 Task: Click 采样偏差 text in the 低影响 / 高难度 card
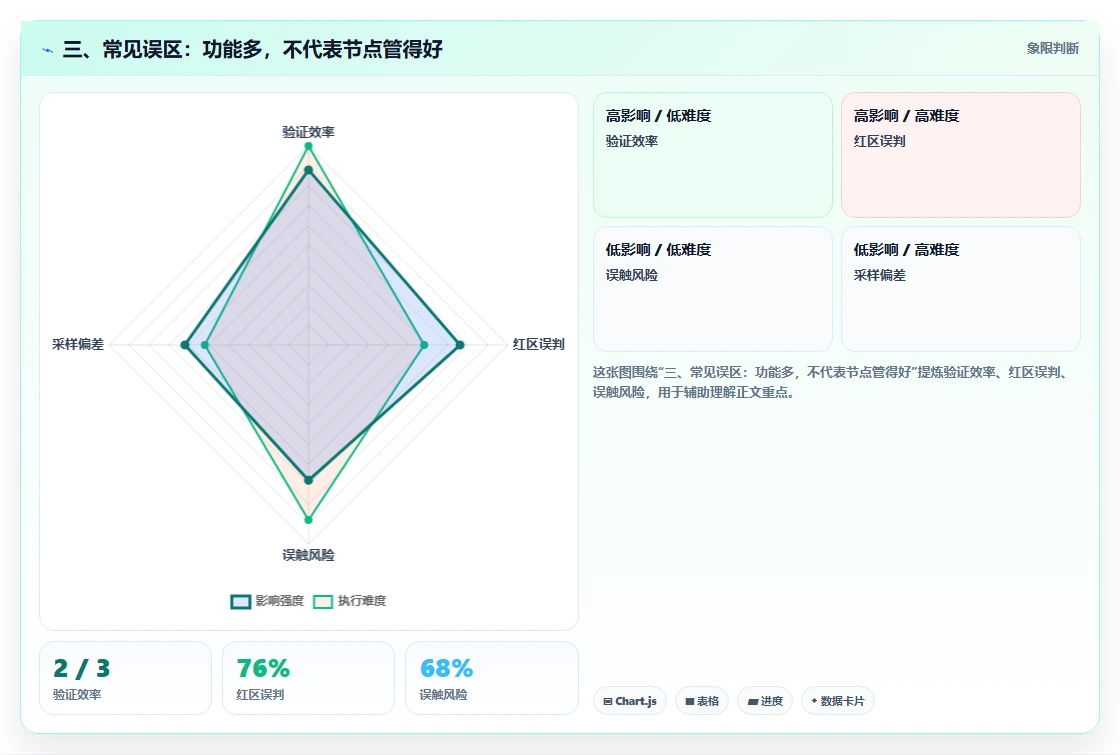tap(879, 276)
